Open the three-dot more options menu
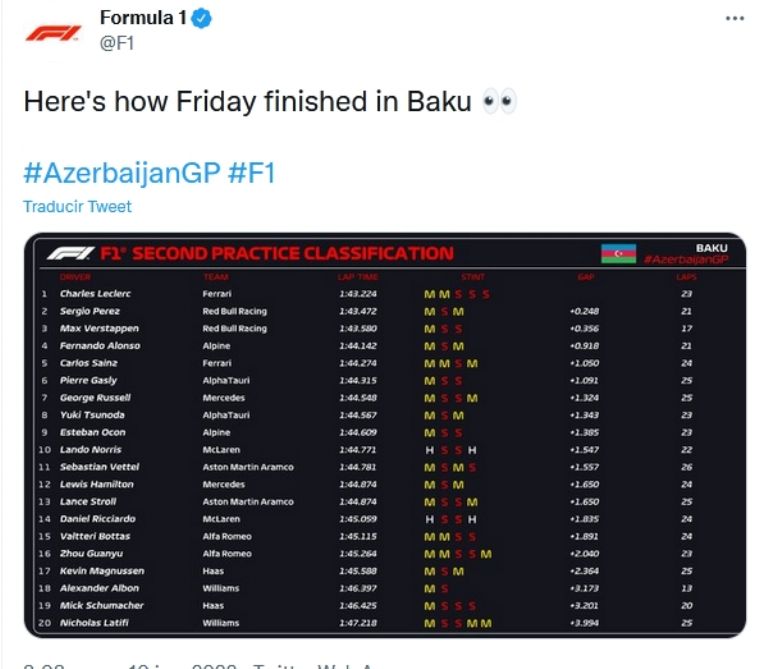768x669 pixels. tap(735, 19)
